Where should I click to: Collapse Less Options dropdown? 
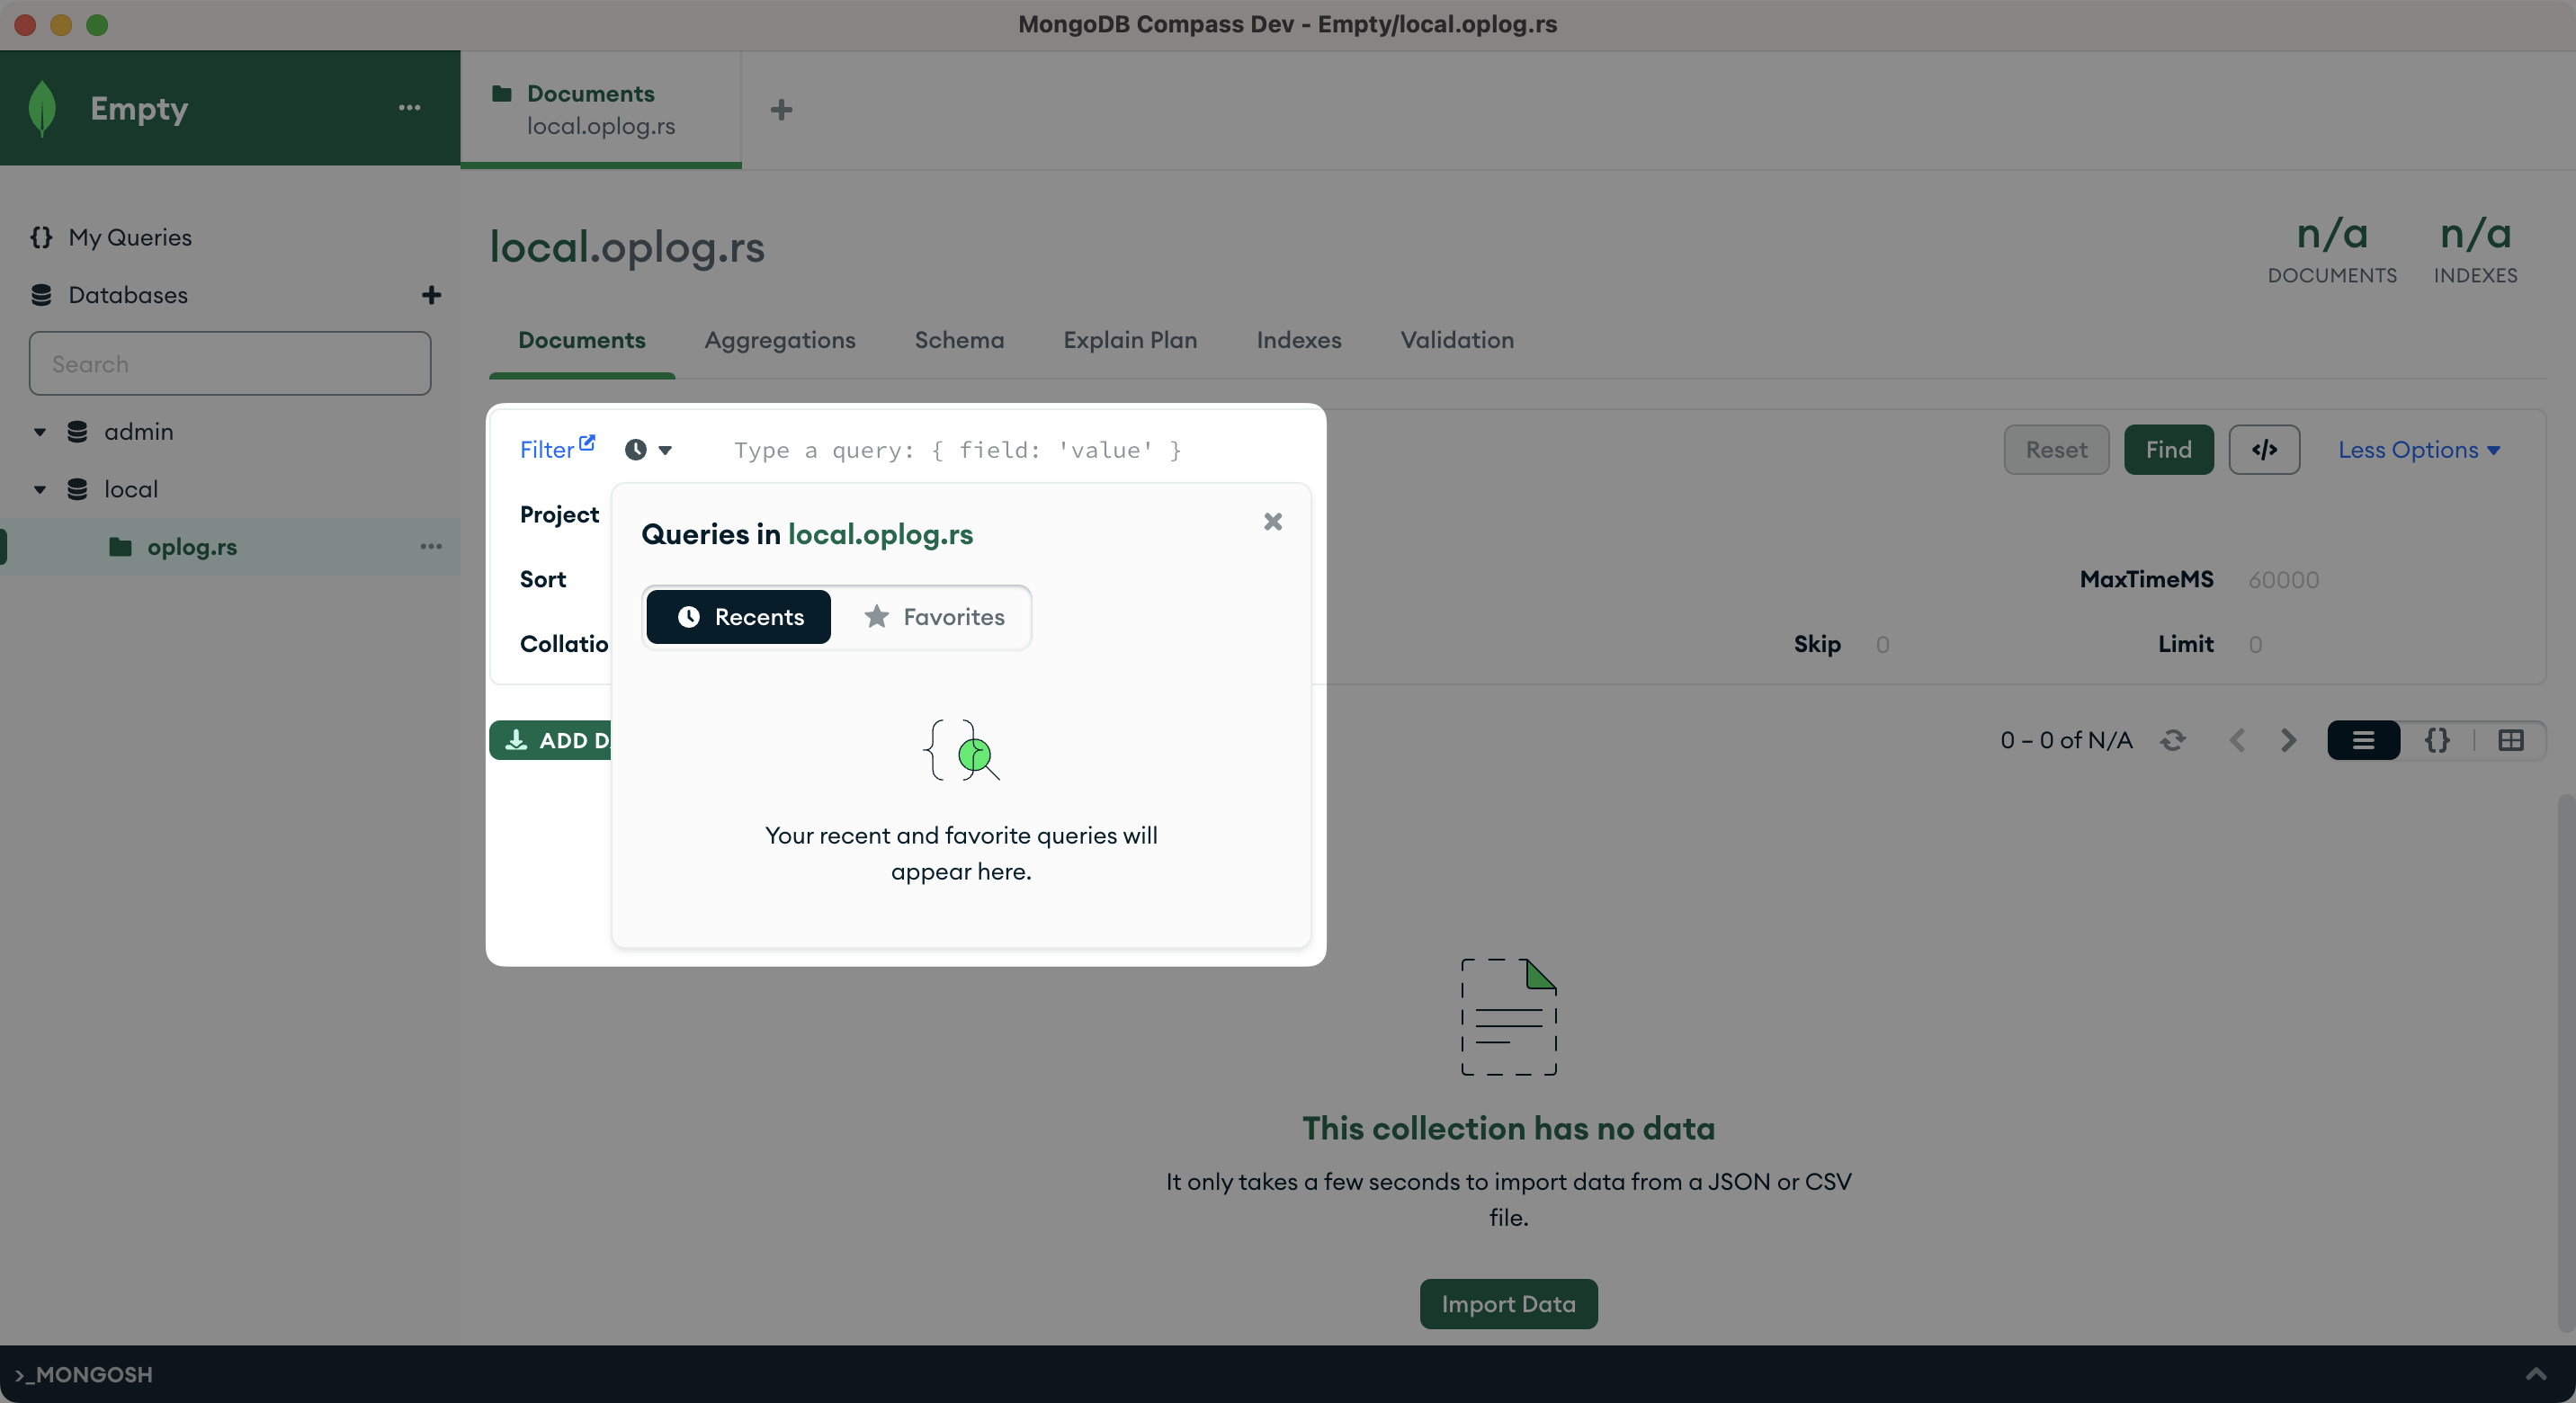tap(2418, 450)
